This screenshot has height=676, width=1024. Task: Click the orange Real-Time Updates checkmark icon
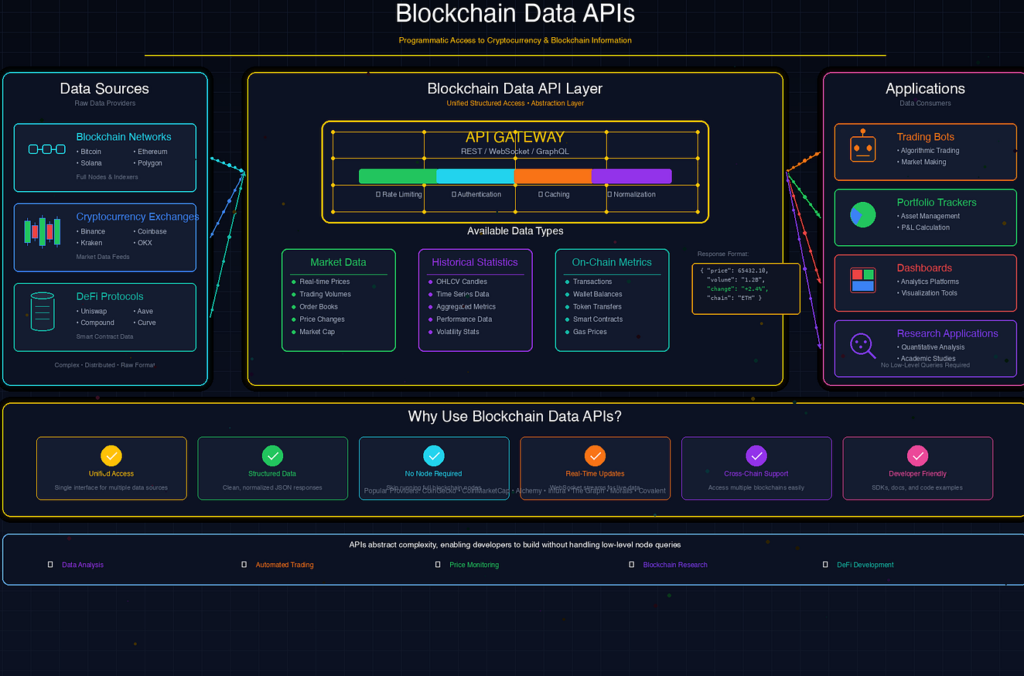pos(595,455)
